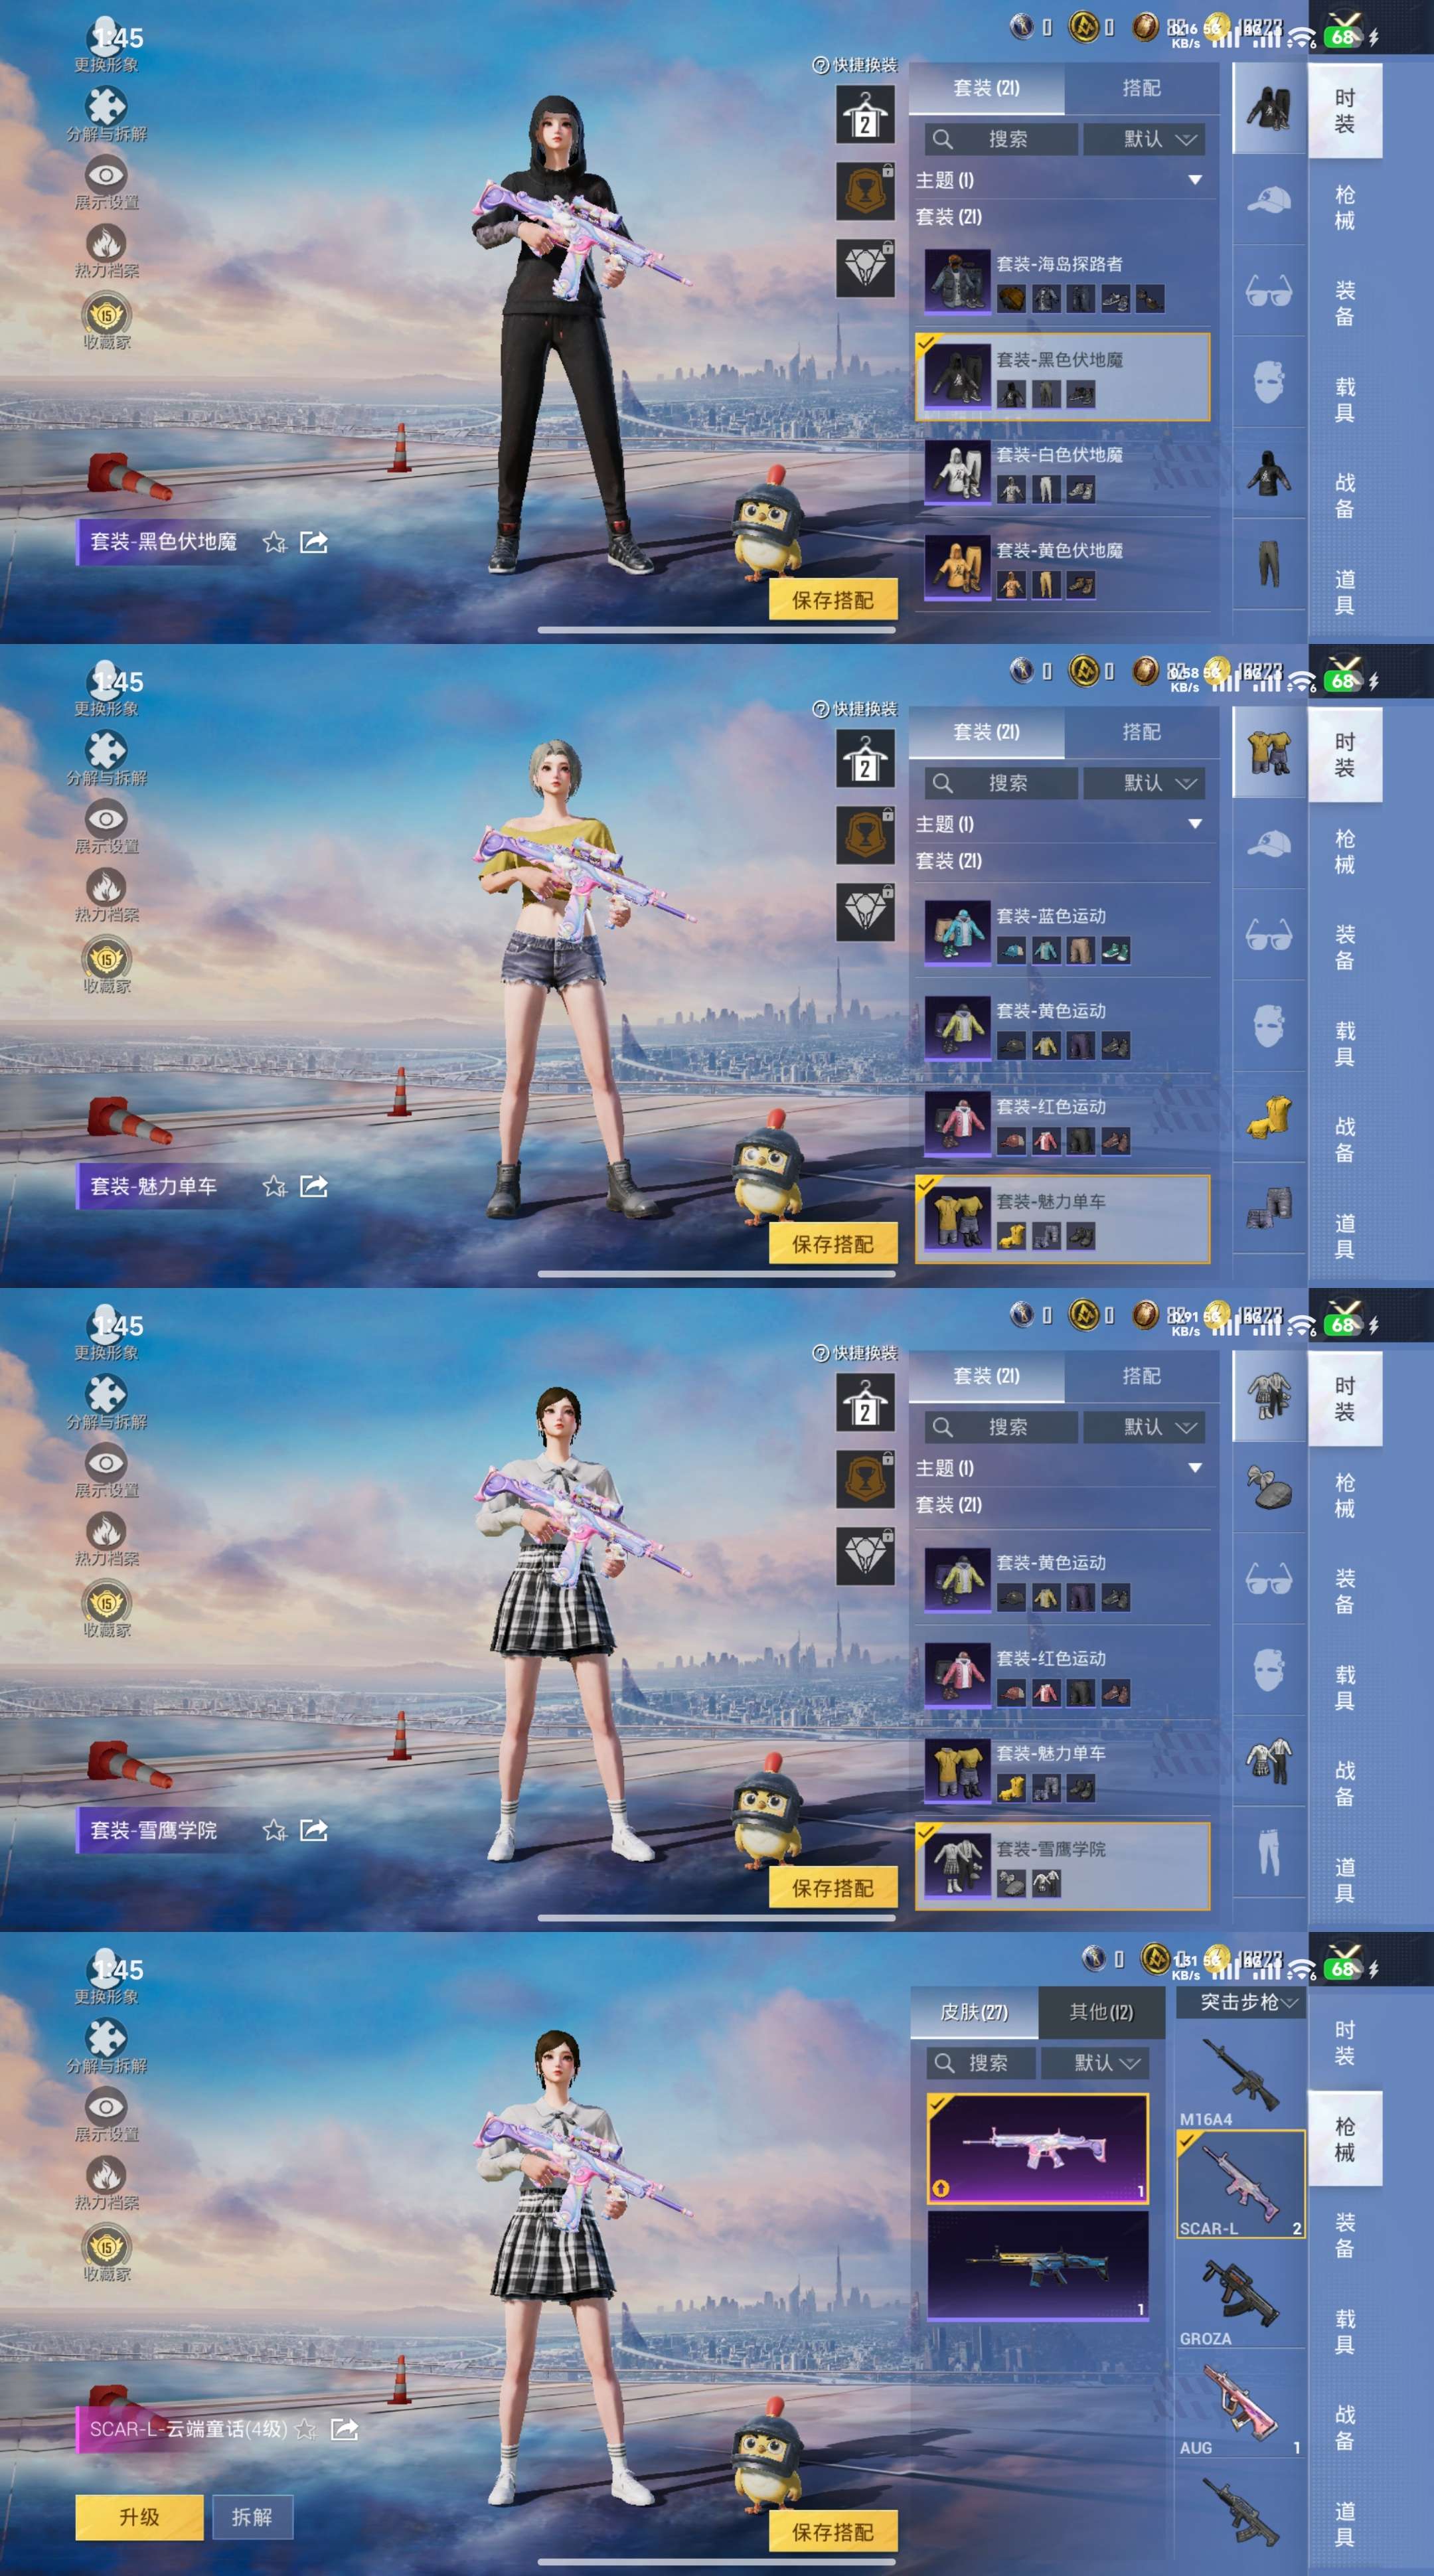This screenshot has height=2576, width=1434.
Task: Share the SCAR-L-云端童话(4级) skin using share icon
Action: pos(344,2429)
